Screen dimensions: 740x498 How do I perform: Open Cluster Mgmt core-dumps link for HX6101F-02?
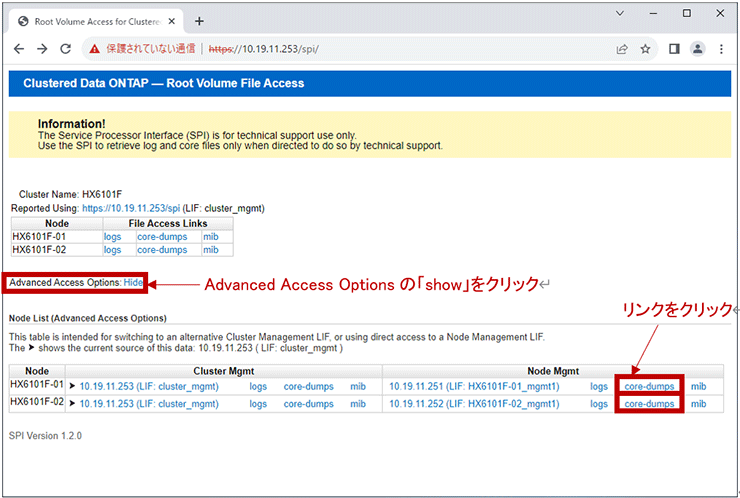coord(309,404)
